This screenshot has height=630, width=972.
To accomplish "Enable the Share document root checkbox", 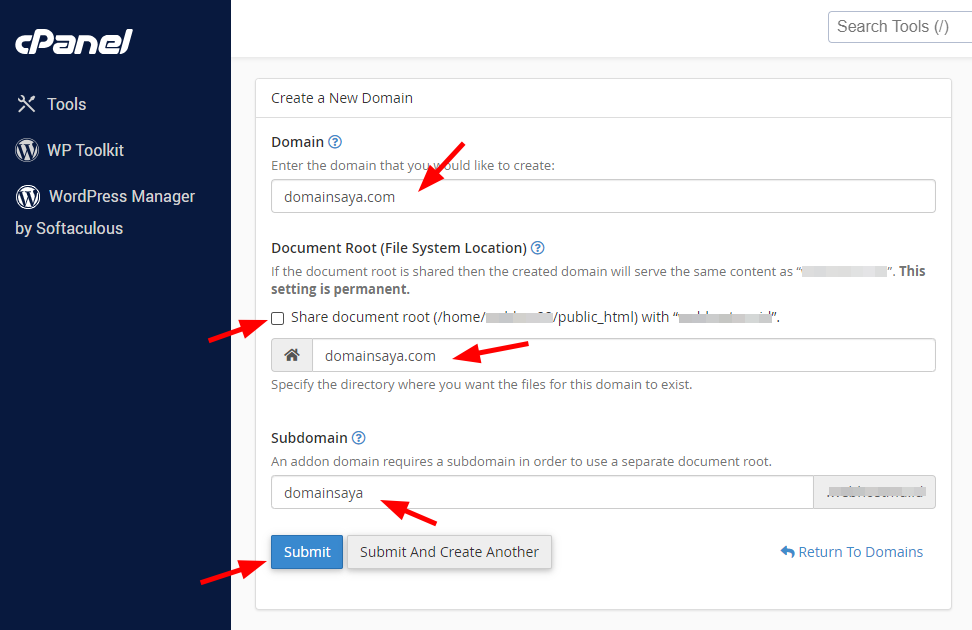I will [x=278, y=318].
